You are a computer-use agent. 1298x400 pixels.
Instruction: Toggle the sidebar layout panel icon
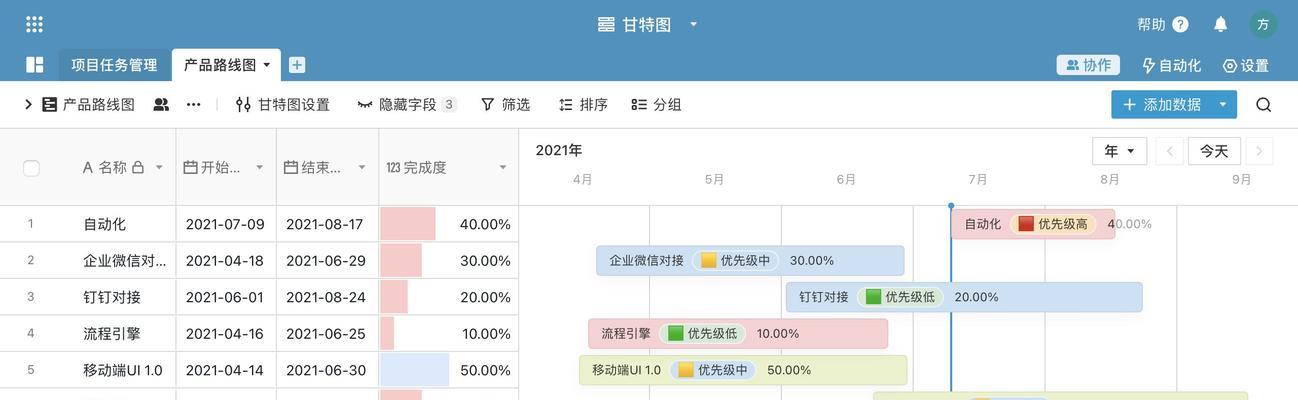tap(35, 65)
